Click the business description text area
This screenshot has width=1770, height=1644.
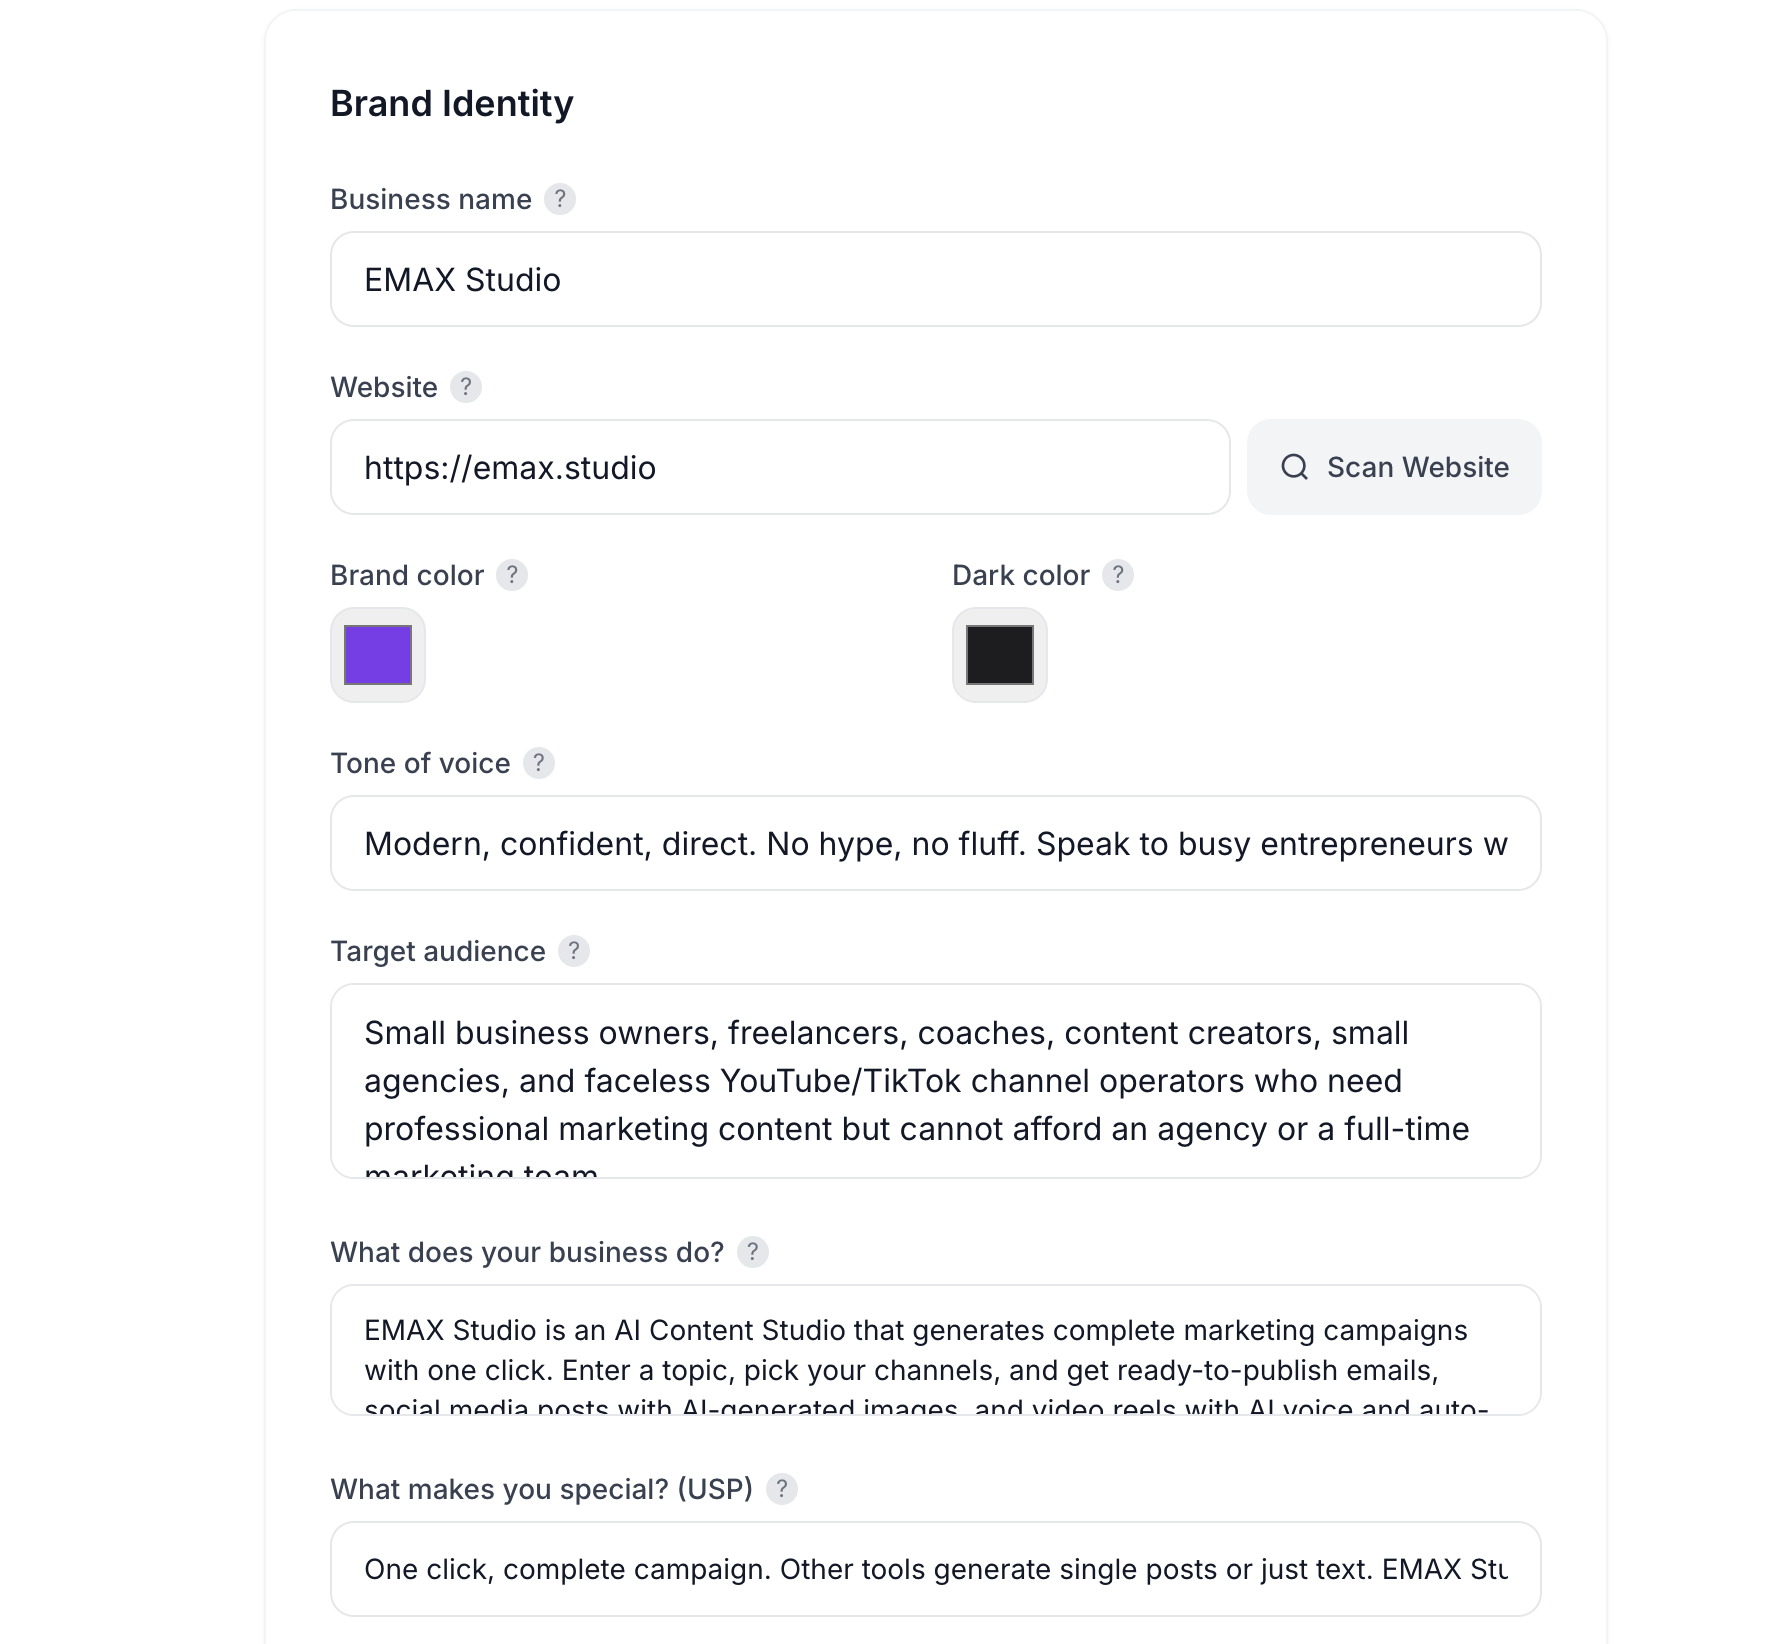934,1350
